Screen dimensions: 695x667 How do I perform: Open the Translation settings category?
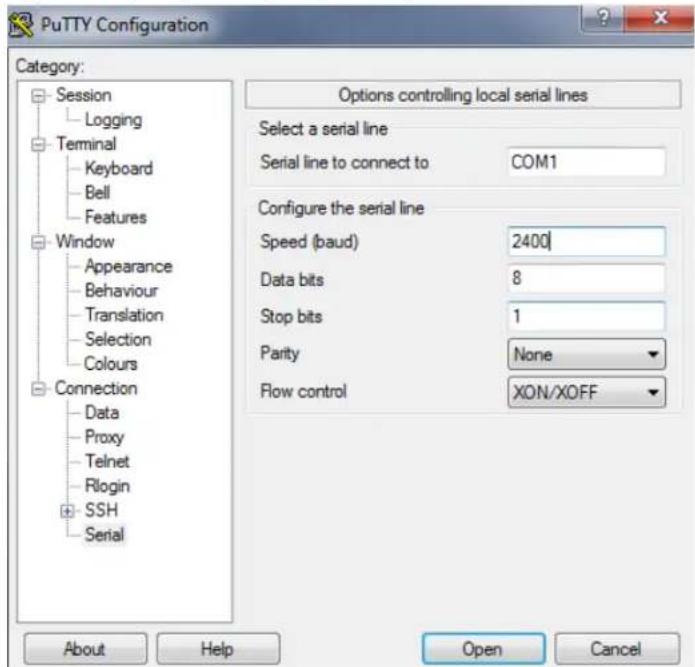click(x=124, y=315)
